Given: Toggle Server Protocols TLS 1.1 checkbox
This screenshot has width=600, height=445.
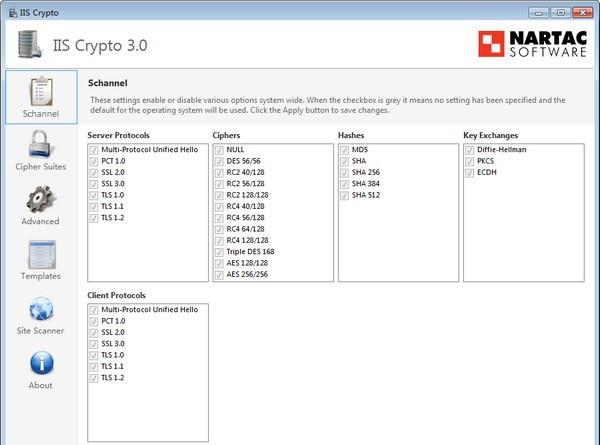Looking at the screenshot, I should (93, 207).
